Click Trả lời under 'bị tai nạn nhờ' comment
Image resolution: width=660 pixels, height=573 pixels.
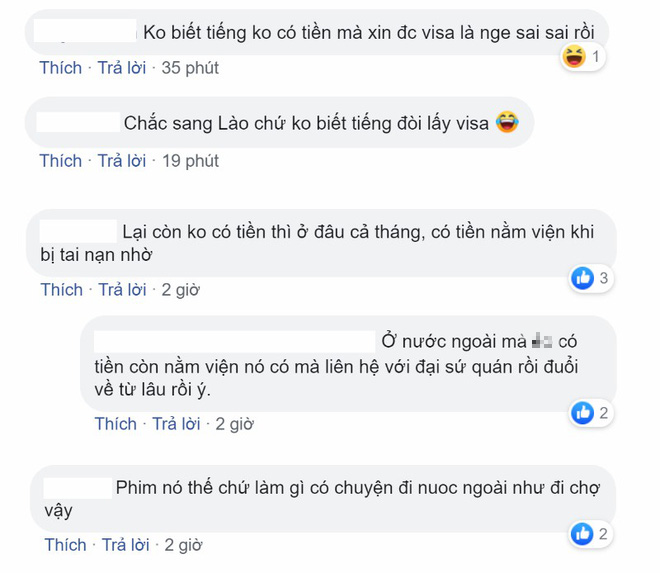(x=122, y=290)
